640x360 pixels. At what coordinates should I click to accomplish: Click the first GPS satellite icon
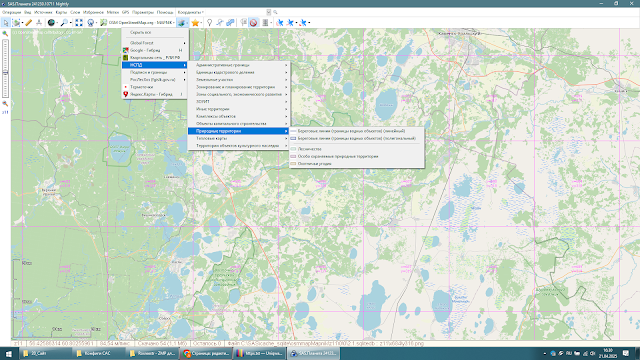tap(280, 23)
